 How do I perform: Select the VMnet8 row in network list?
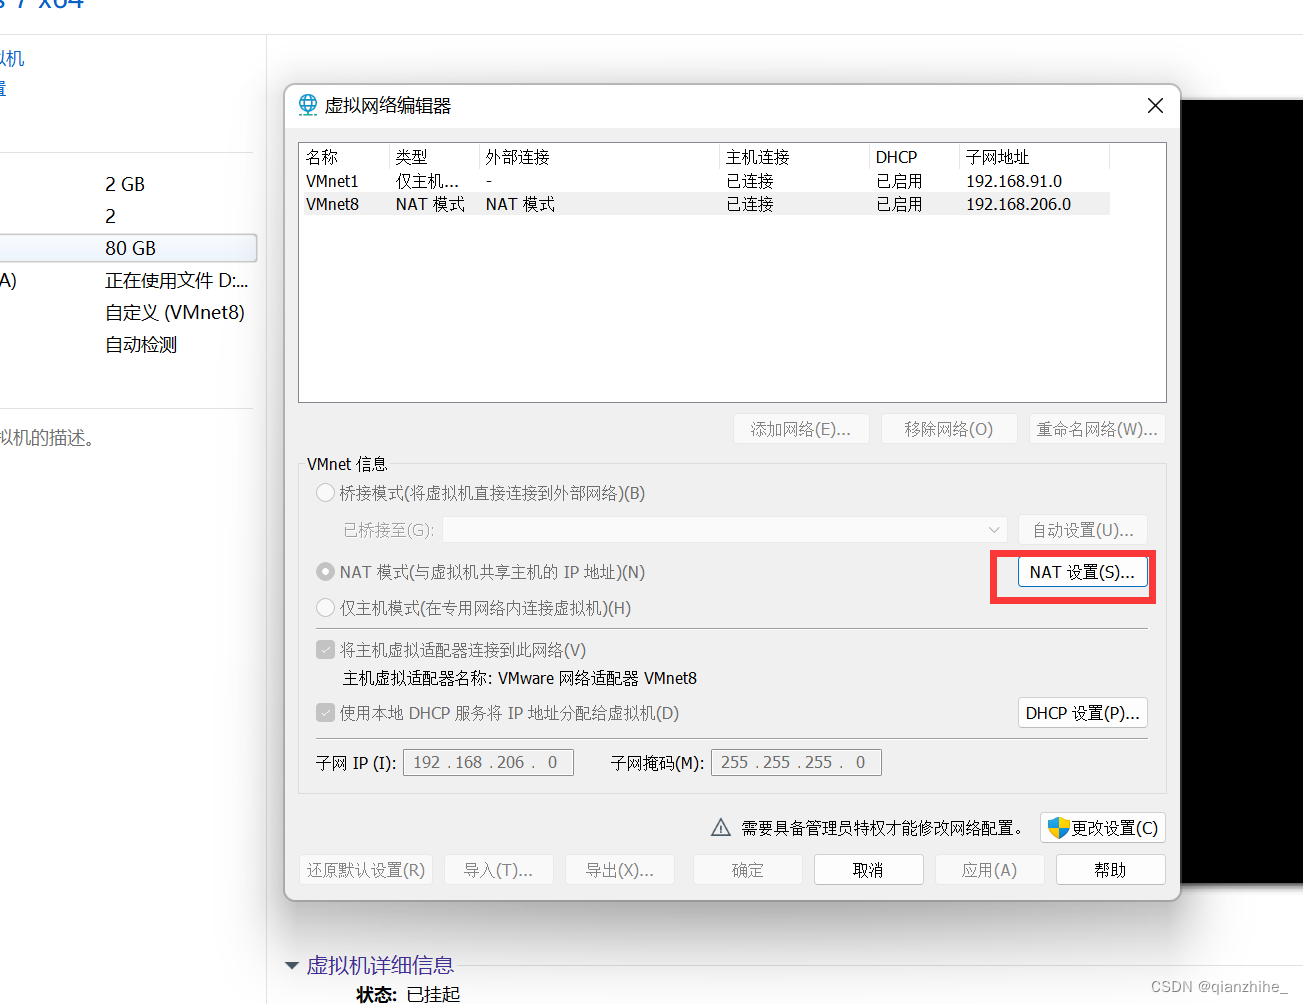tap(705, 204)
